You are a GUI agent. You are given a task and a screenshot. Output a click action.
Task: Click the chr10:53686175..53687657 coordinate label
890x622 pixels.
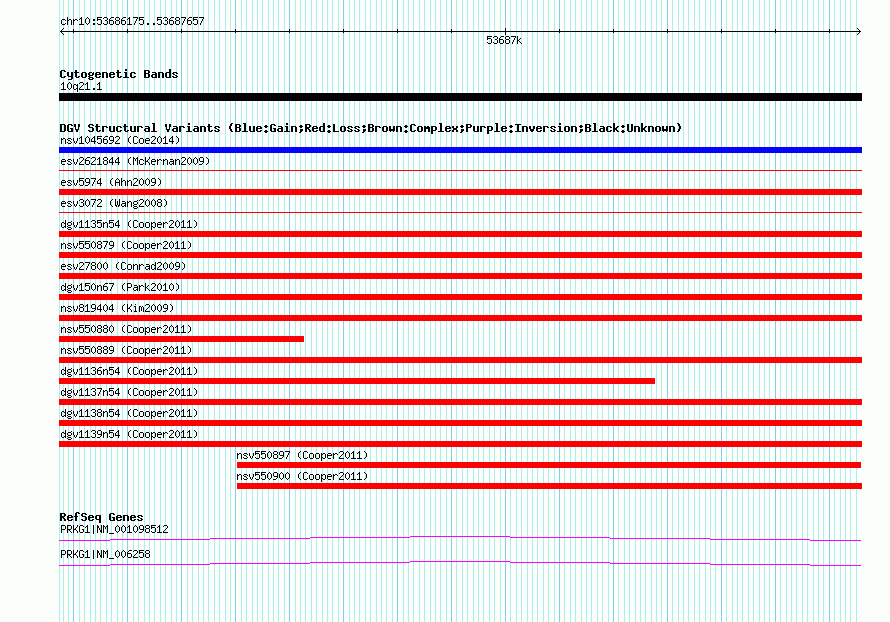click(x=132, y=21)
